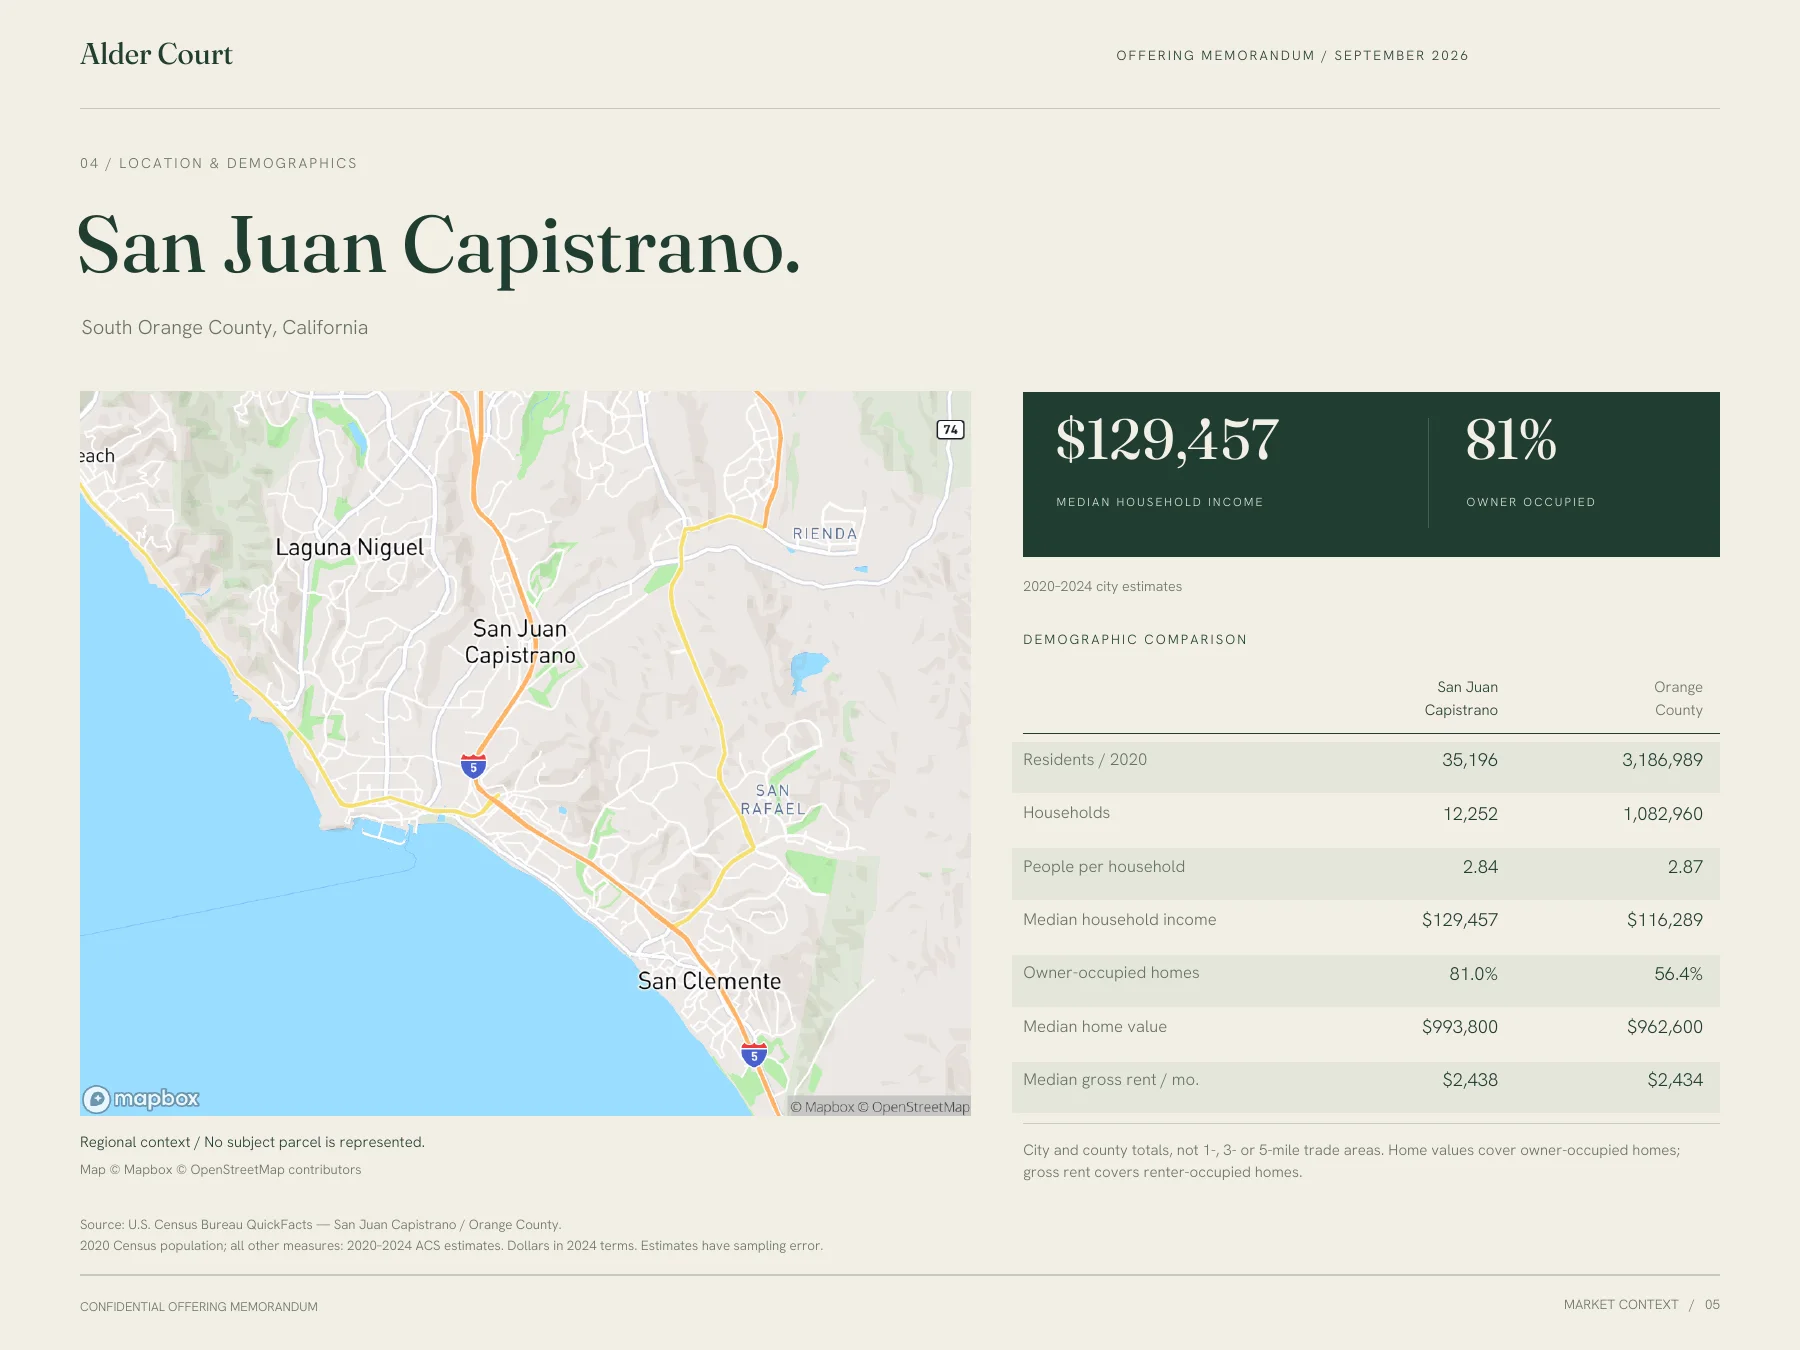Click South Orange County, California subtitle
Screen dimensions: 1800x1350
[x=225, y=328]
